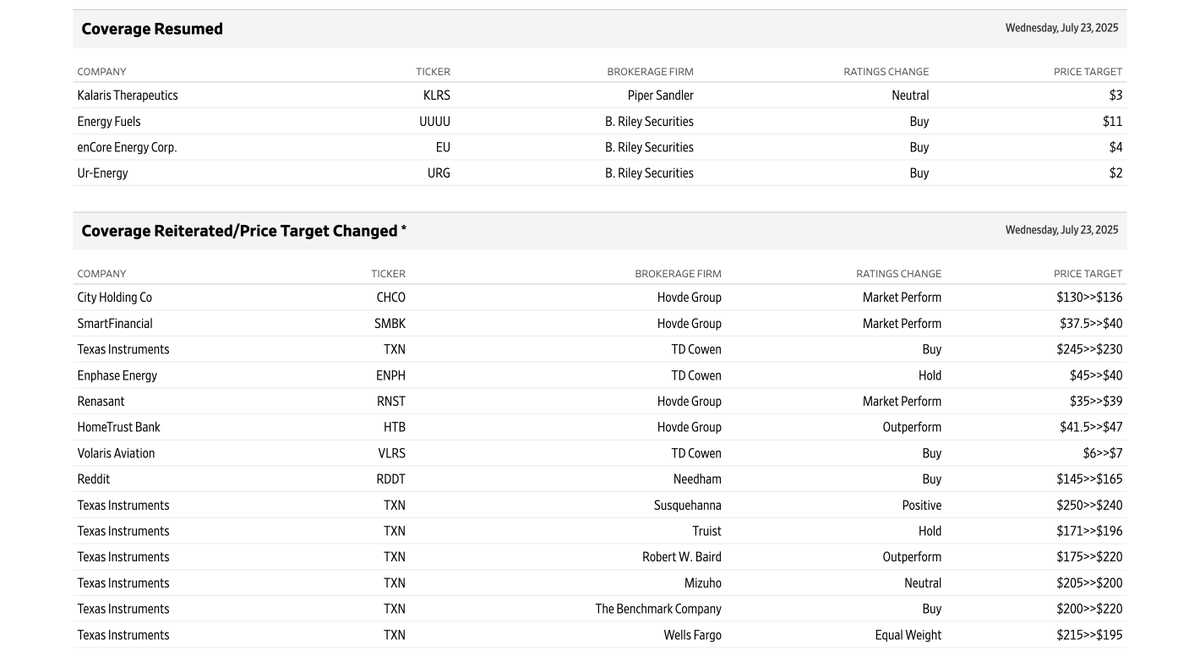The width and height of the screenshot is (1200, 656).
Task: Click the Coverage Reiterated/Price Target Changed heading
Action: (x=244, y=231)
